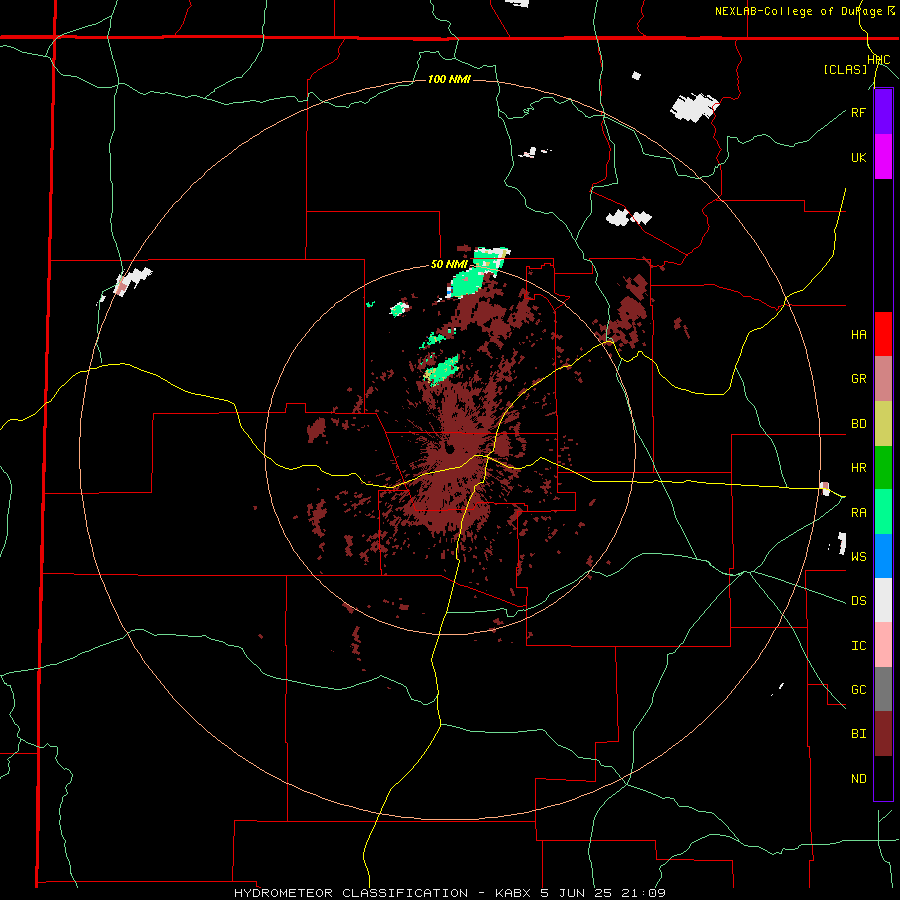Click the NEXLAB-College of DuPage text
900x900 pixels.
799,11
